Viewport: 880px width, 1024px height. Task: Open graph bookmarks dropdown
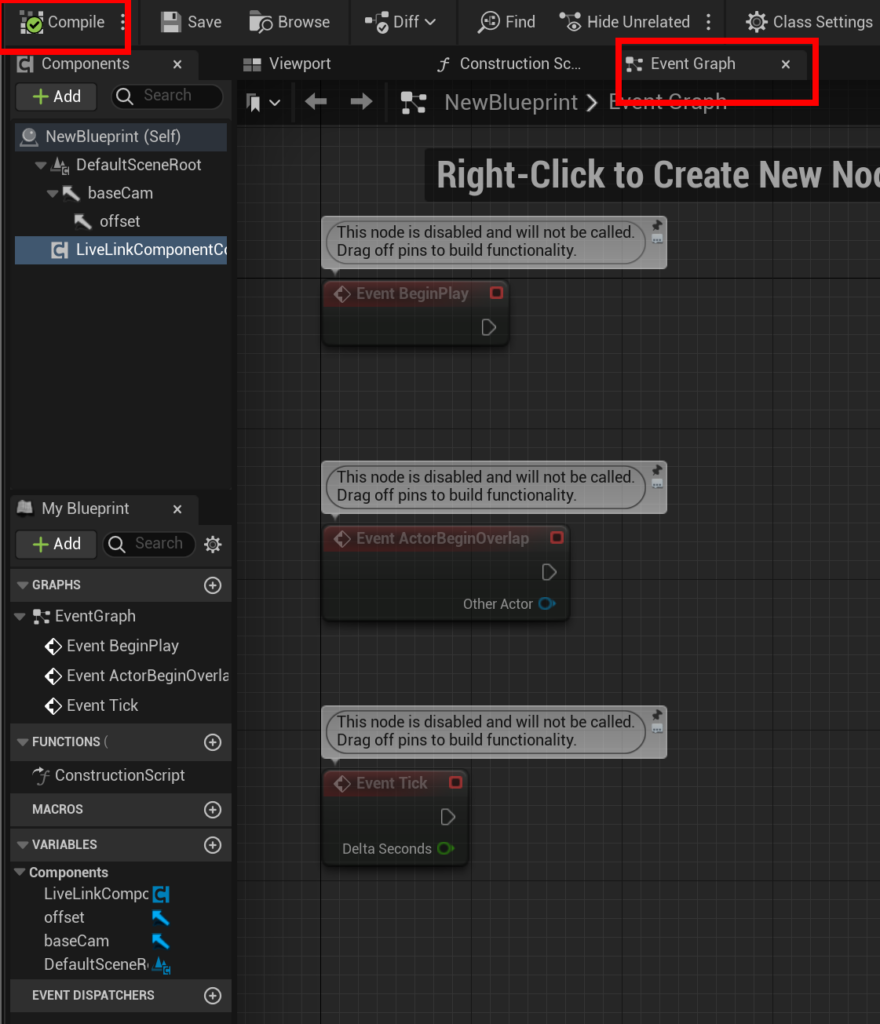coord(263,103)
